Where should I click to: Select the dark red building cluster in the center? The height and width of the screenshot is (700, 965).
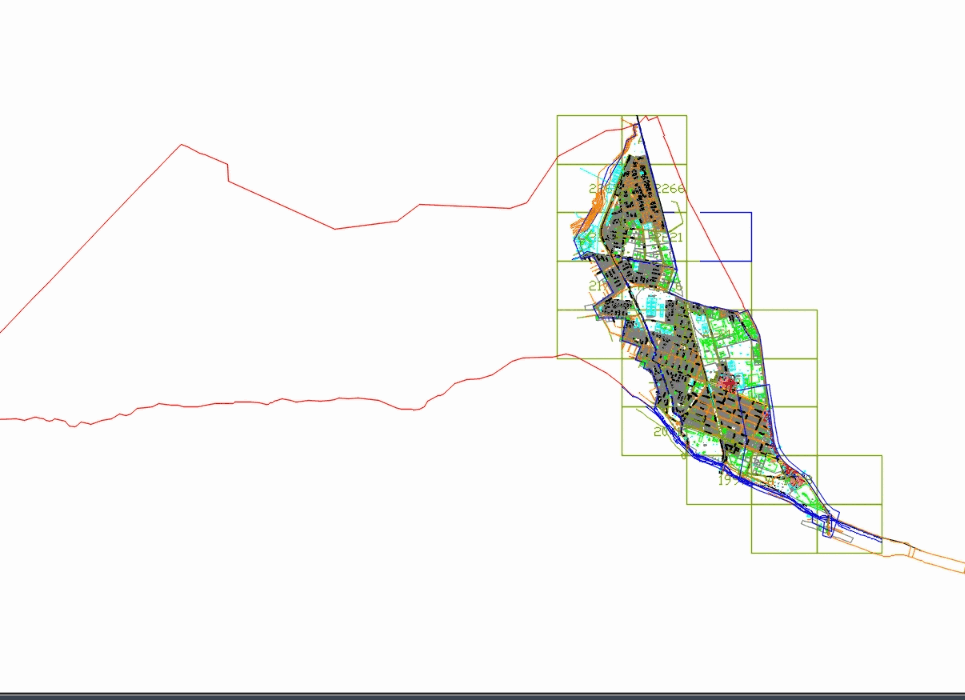[726, 381]
